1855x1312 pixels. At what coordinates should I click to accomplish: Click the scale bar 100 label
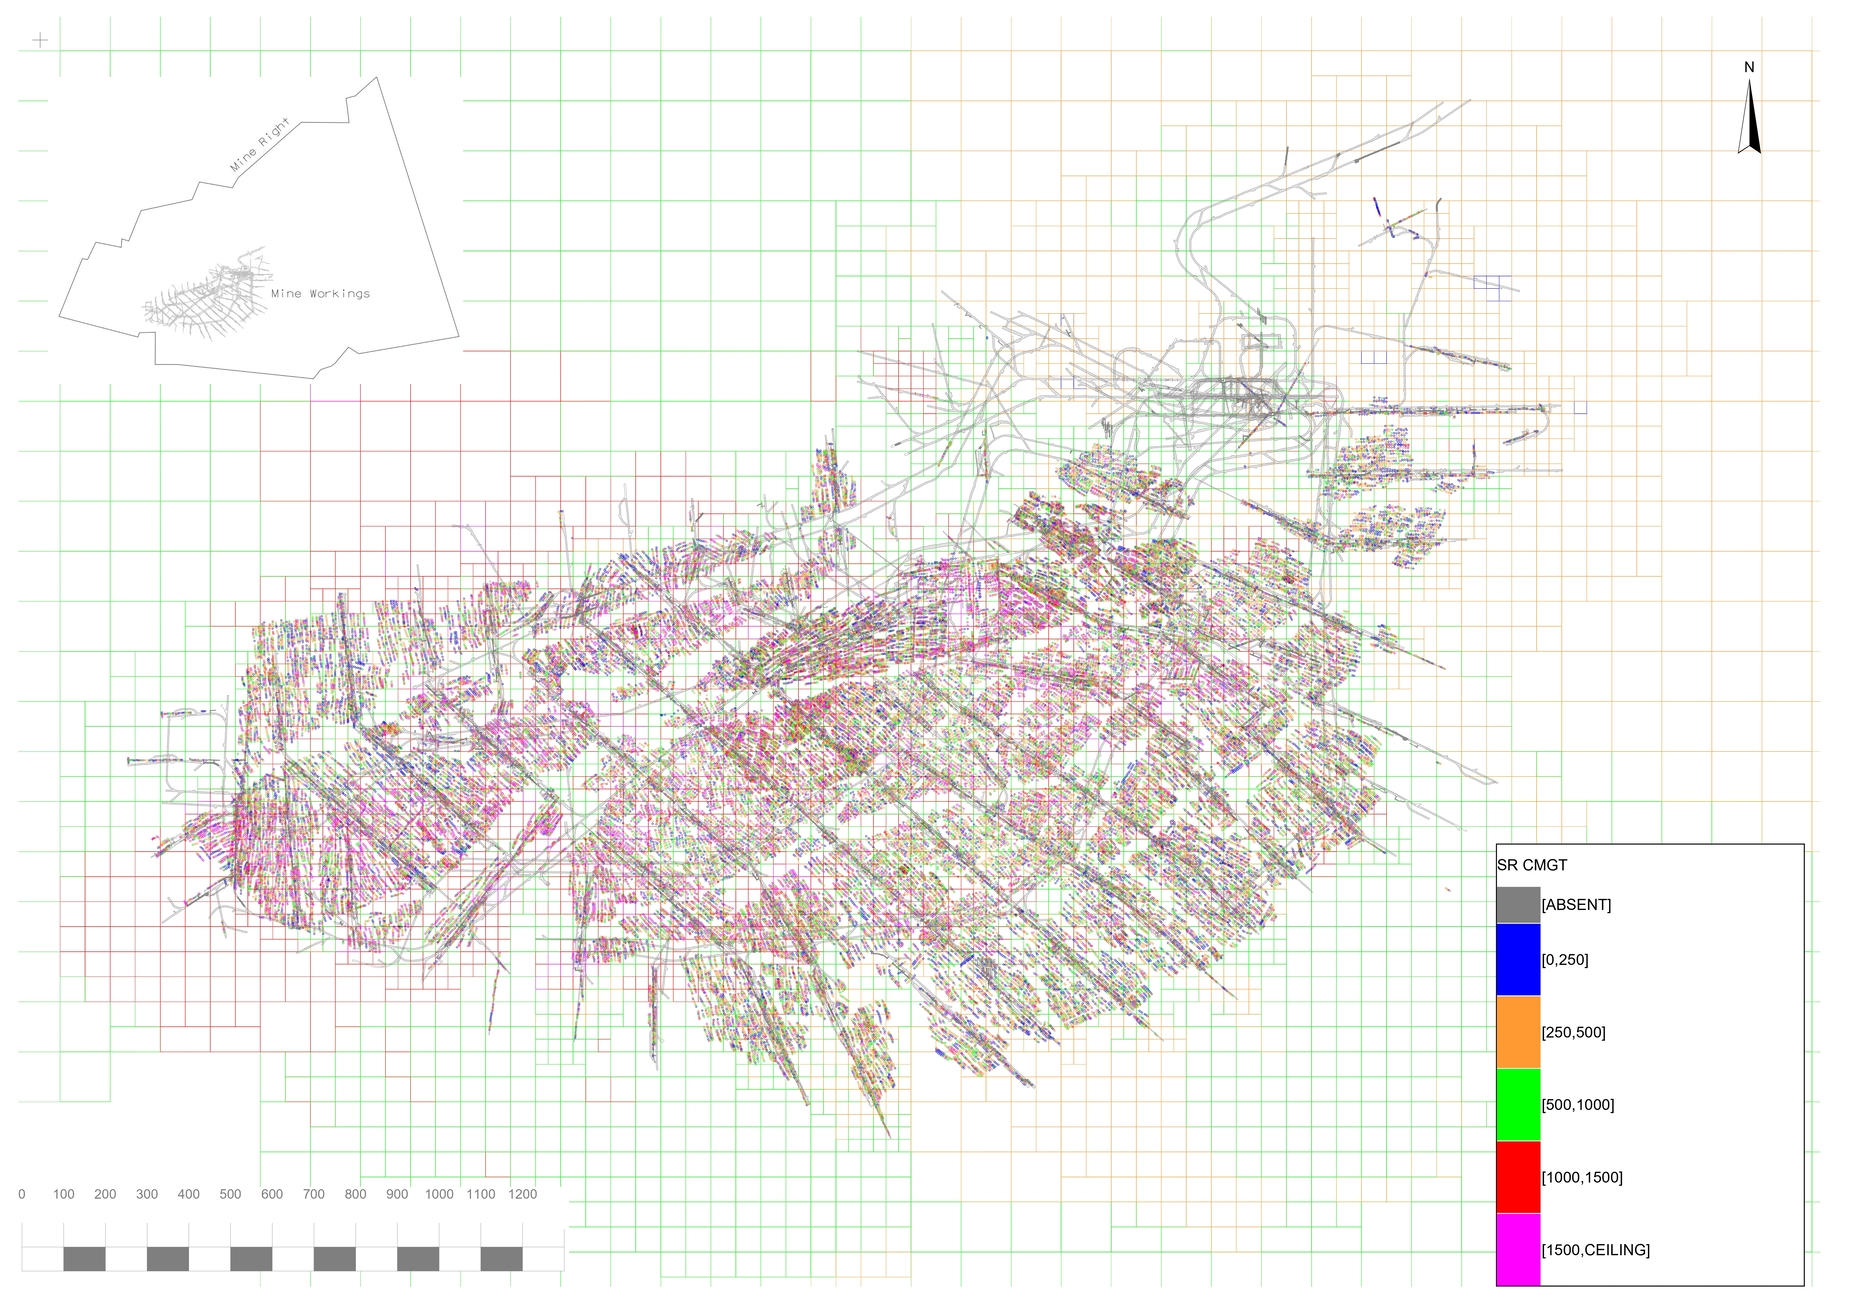point(64,1194)
